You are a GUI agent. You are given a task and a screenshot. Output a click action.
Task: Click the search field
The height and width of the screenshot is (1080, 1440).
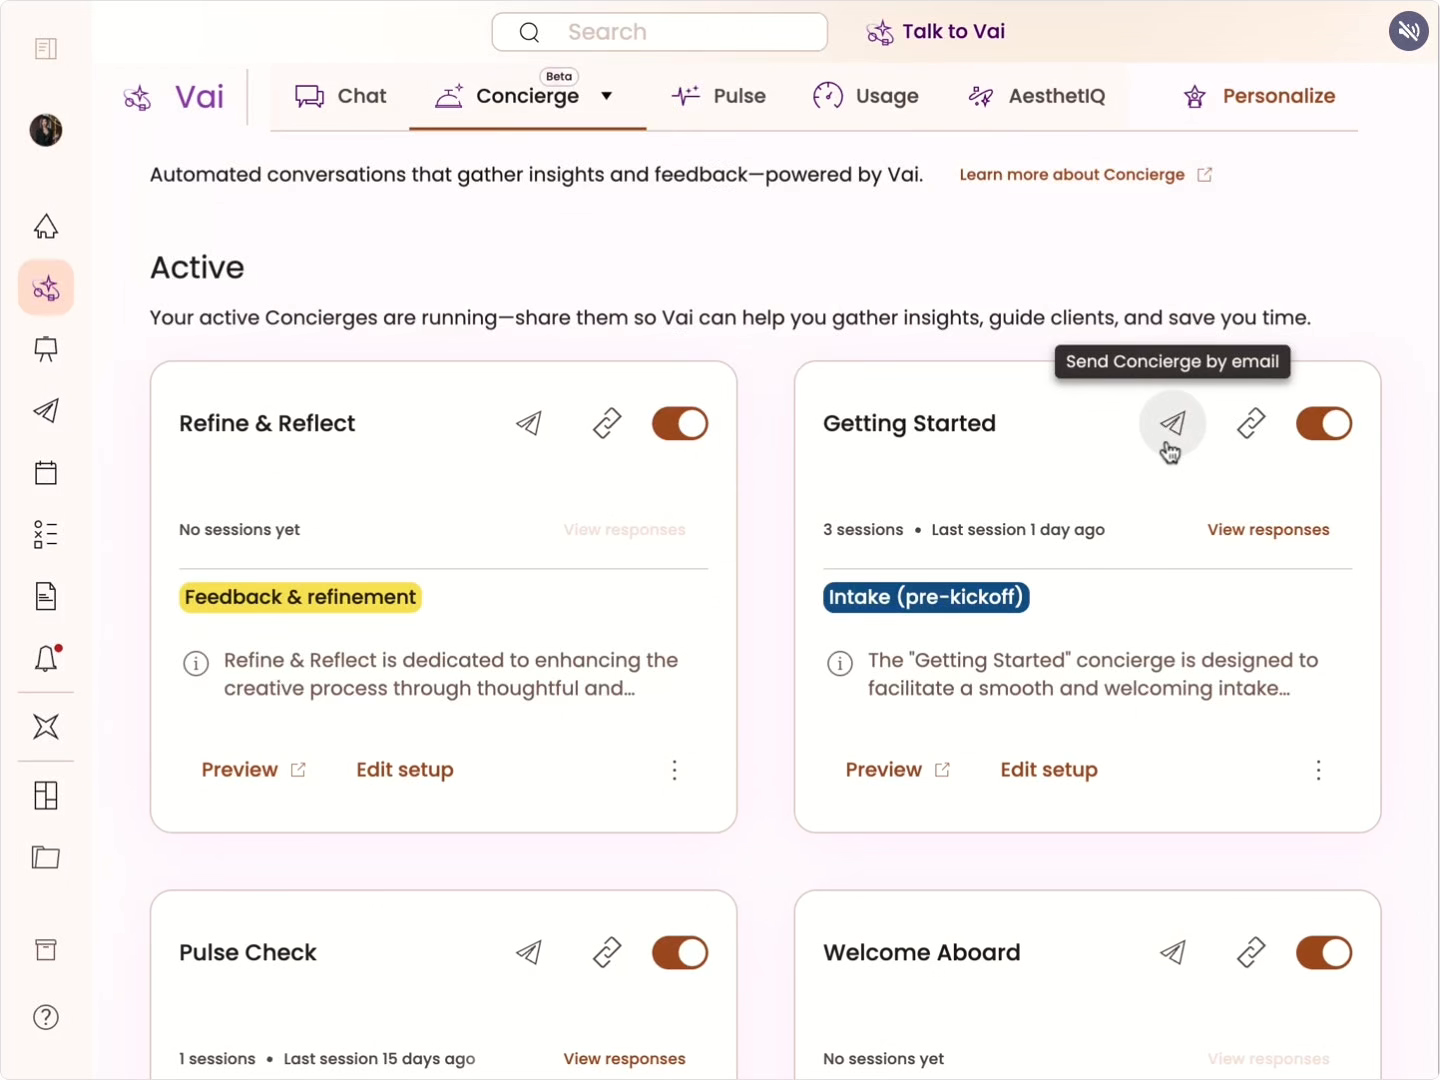coord(660,32)
